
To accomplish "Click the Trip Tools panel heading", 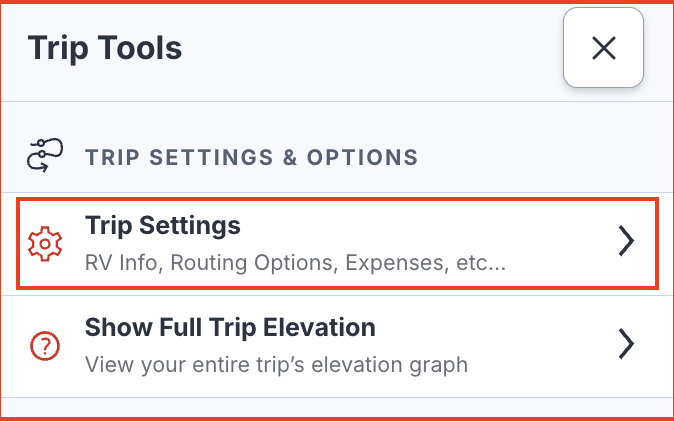I will click(x=105, y=48).
